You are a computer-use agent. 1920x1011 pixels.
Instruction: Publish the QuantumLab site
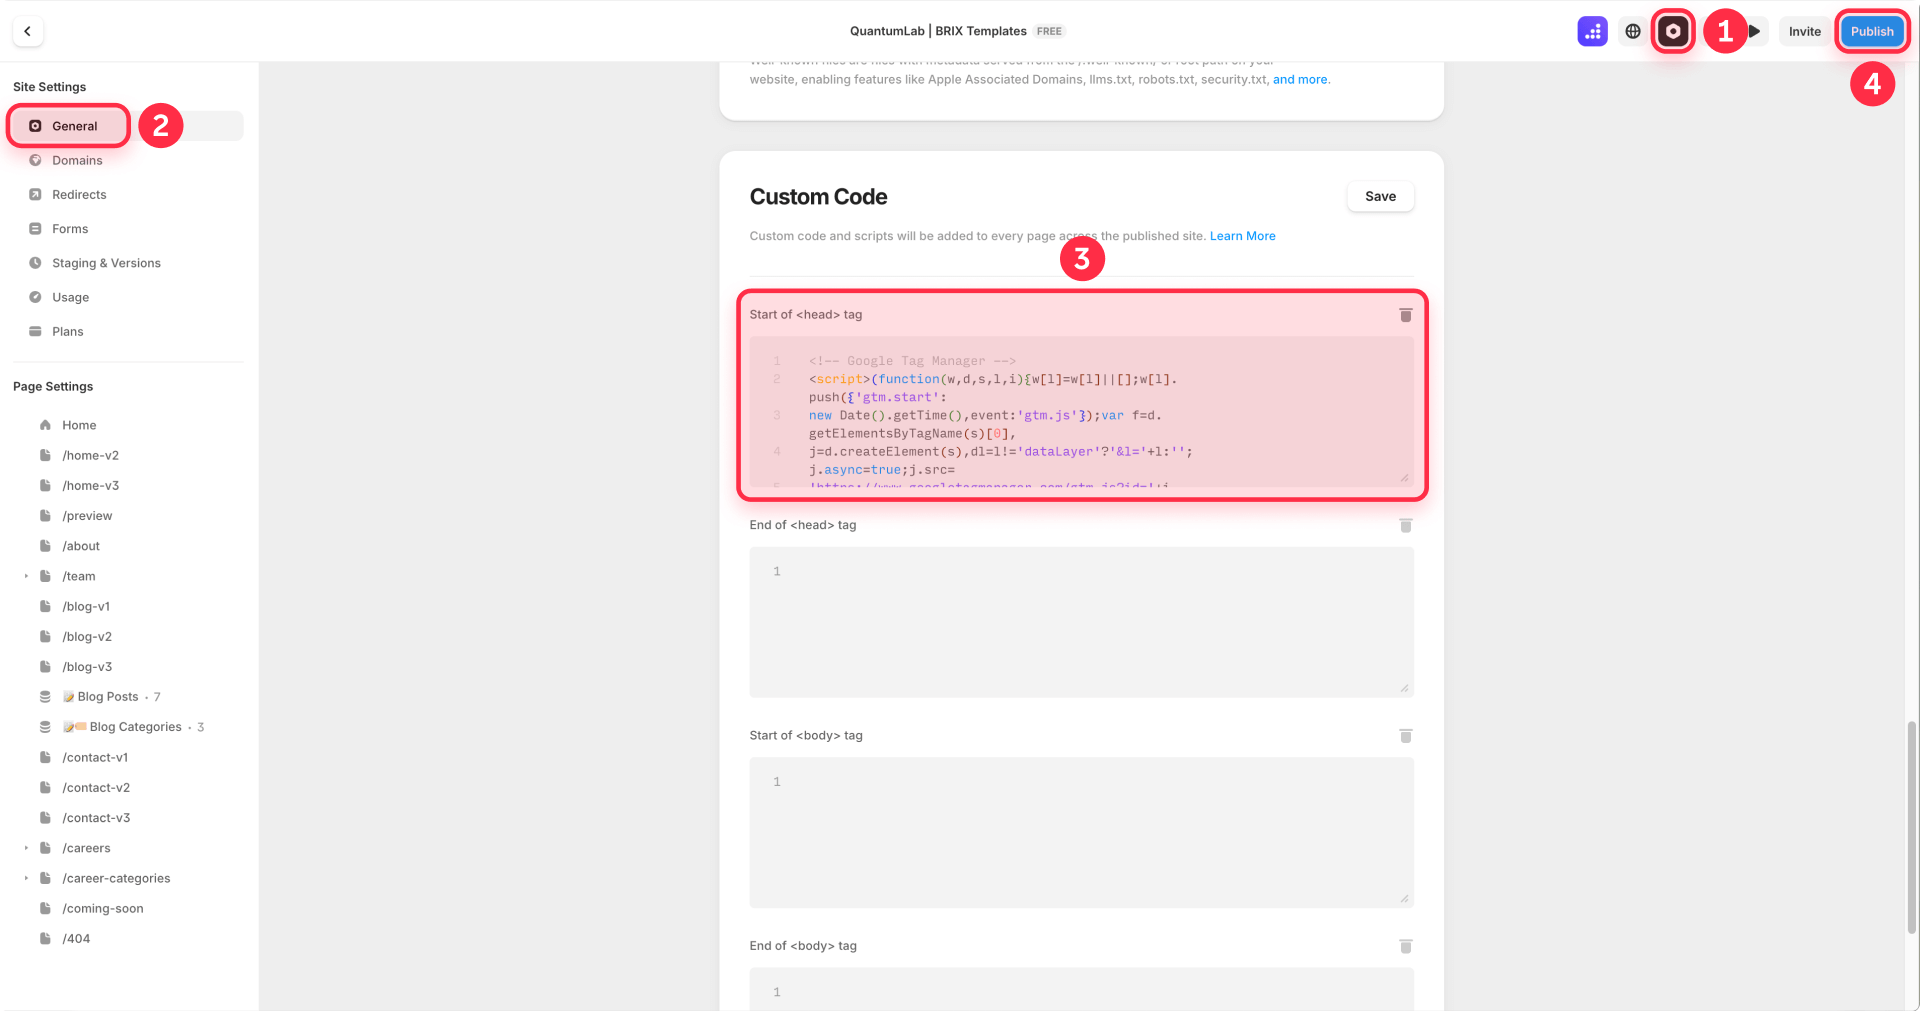tap(1871, 31)
